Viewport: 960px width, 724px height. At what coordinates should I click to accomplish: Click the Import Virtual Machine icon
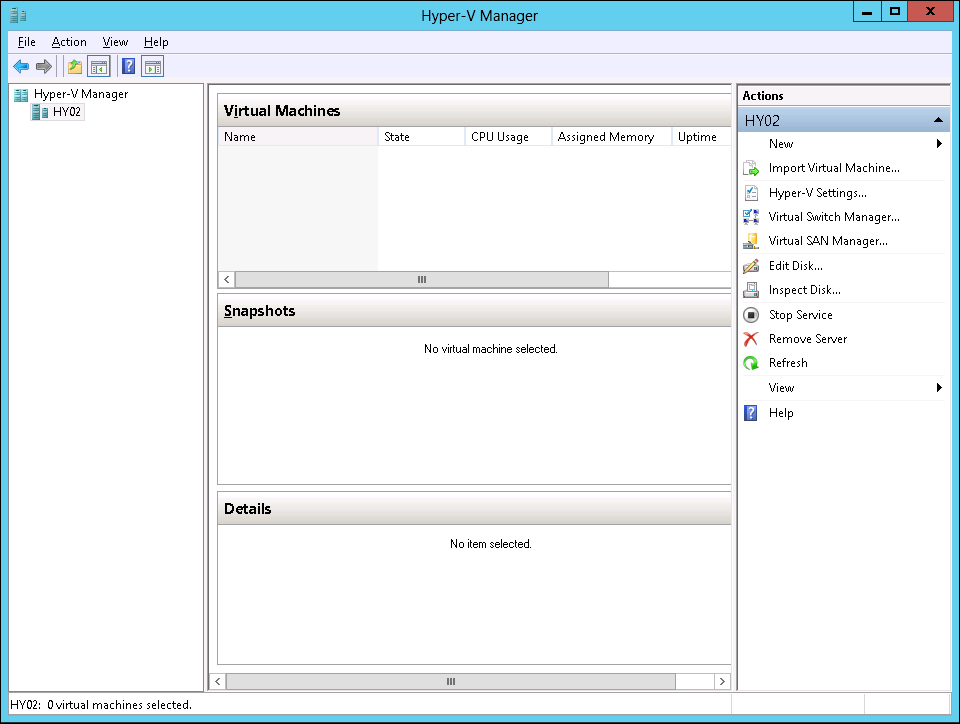click(x=751, y=168)
